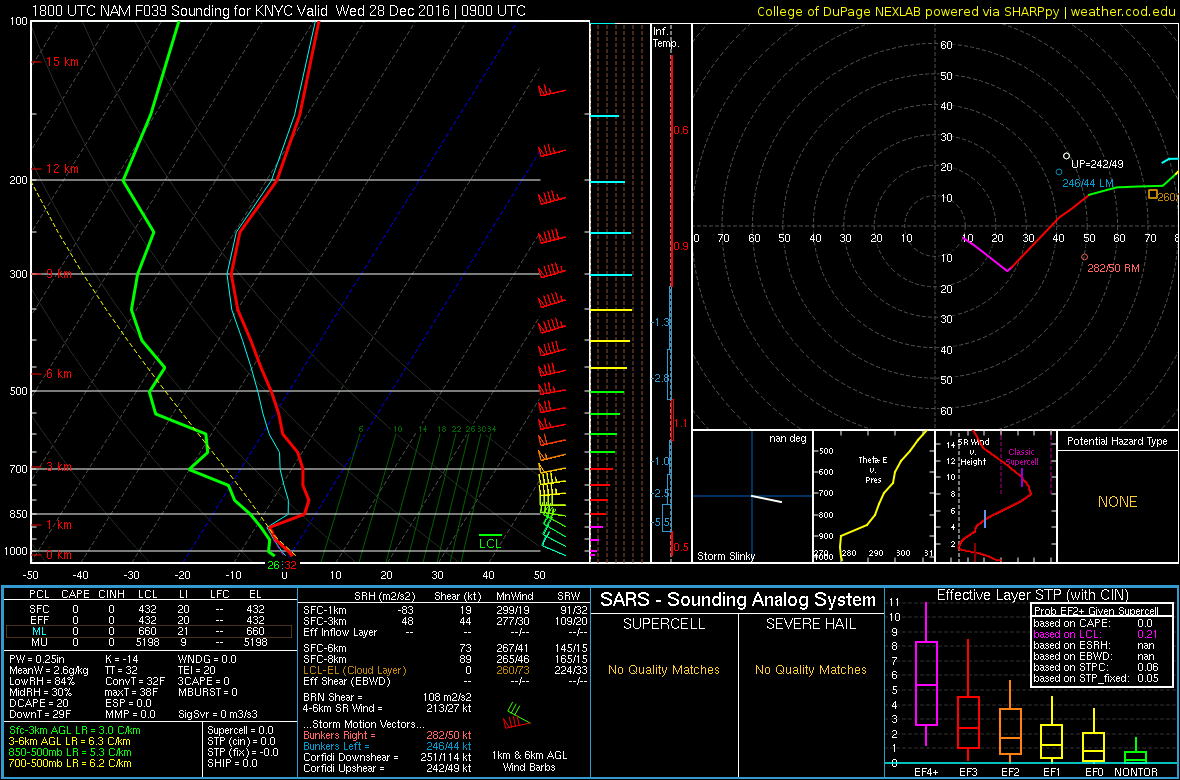Click the NONE potential hazard type label
Screen dimensions: 1180x780
click(1117, 502)
